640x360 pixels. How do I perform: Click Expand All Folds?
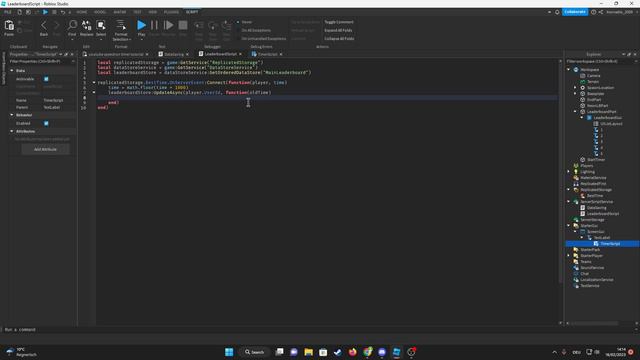click(338, 30)
